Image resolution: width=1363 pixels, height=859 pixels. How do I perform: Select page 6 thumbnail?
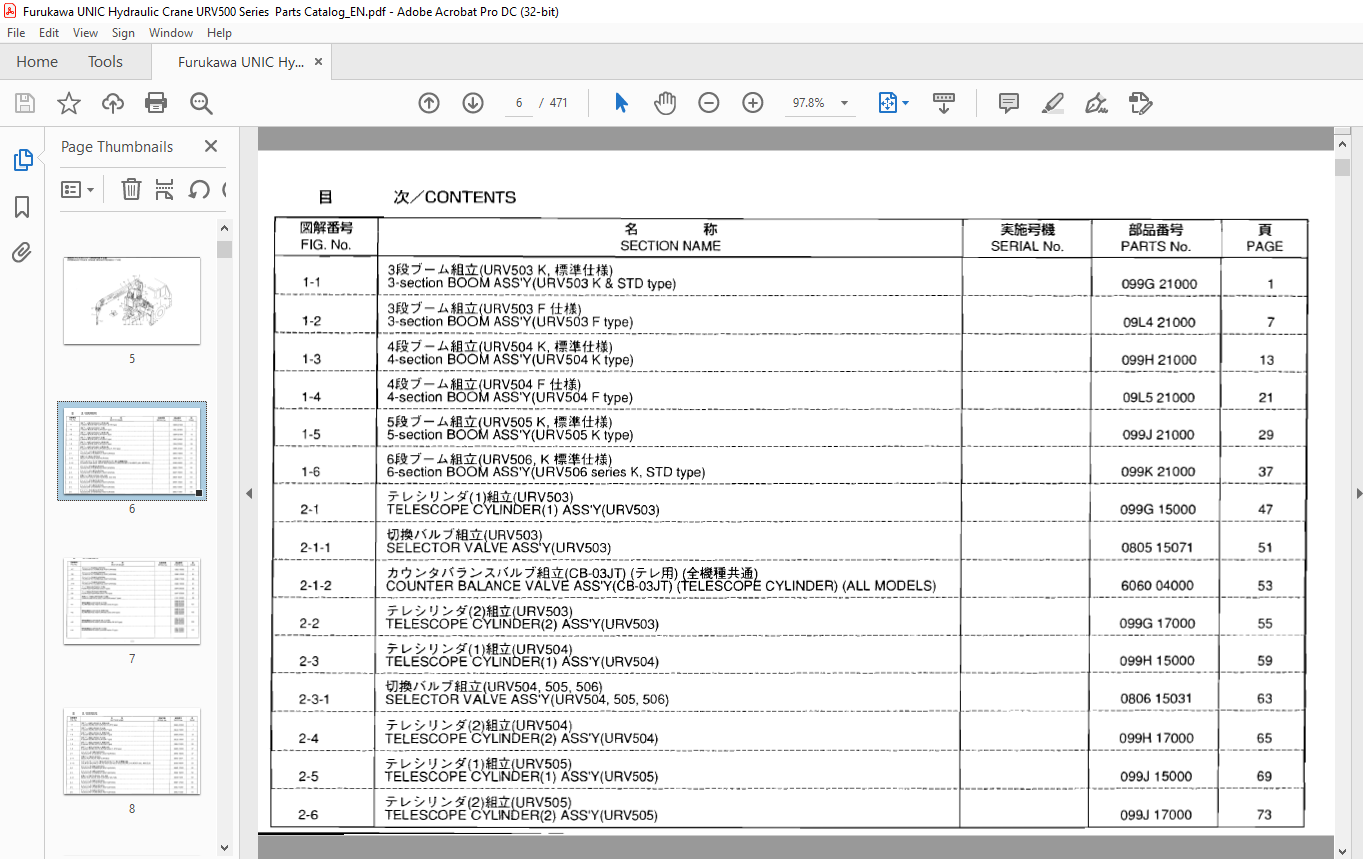click(132, 451)
